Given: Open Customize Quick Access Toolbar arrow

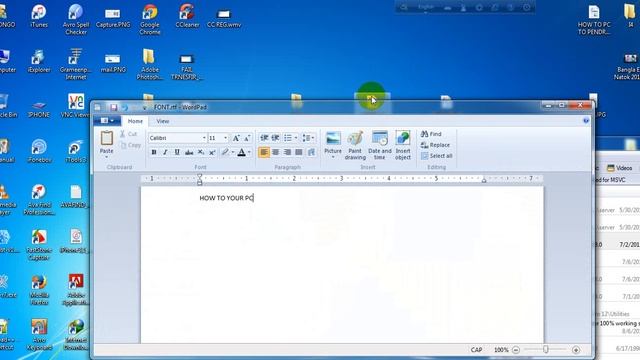Looking at the screenshot, I should coord(144,107).
